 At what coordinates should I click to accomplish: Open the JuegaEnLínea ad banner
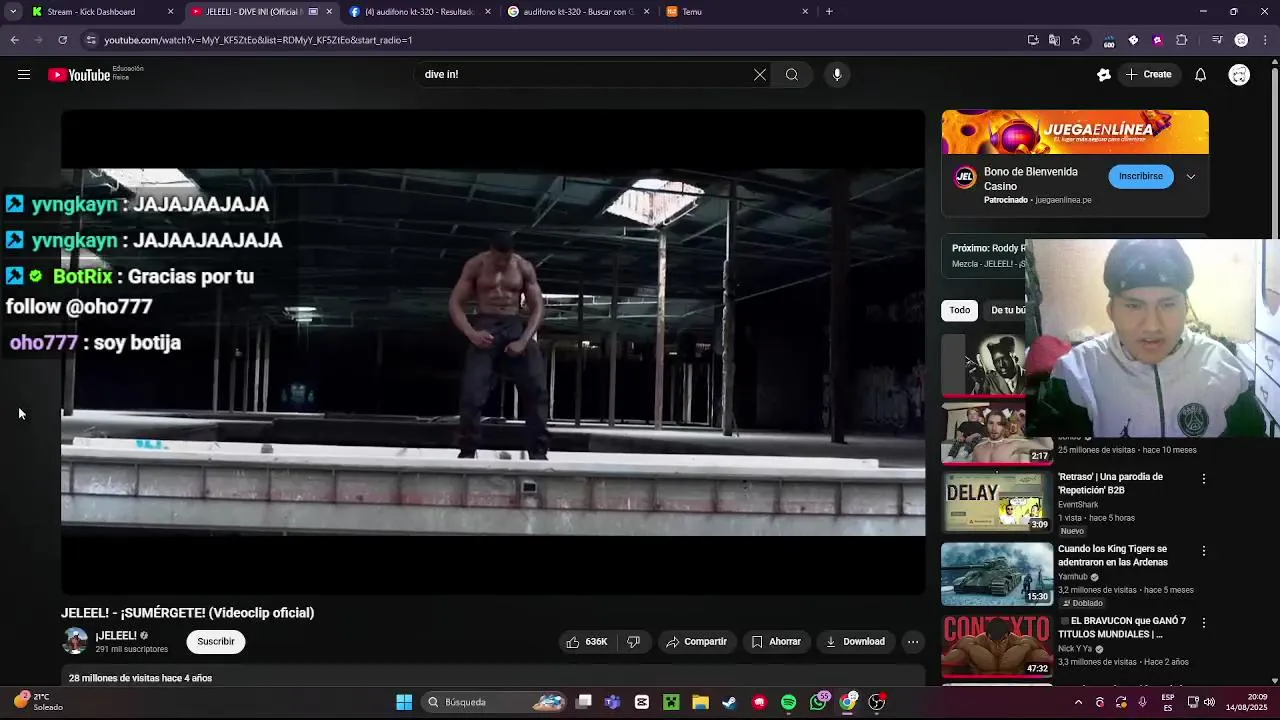click(1075, 132)
